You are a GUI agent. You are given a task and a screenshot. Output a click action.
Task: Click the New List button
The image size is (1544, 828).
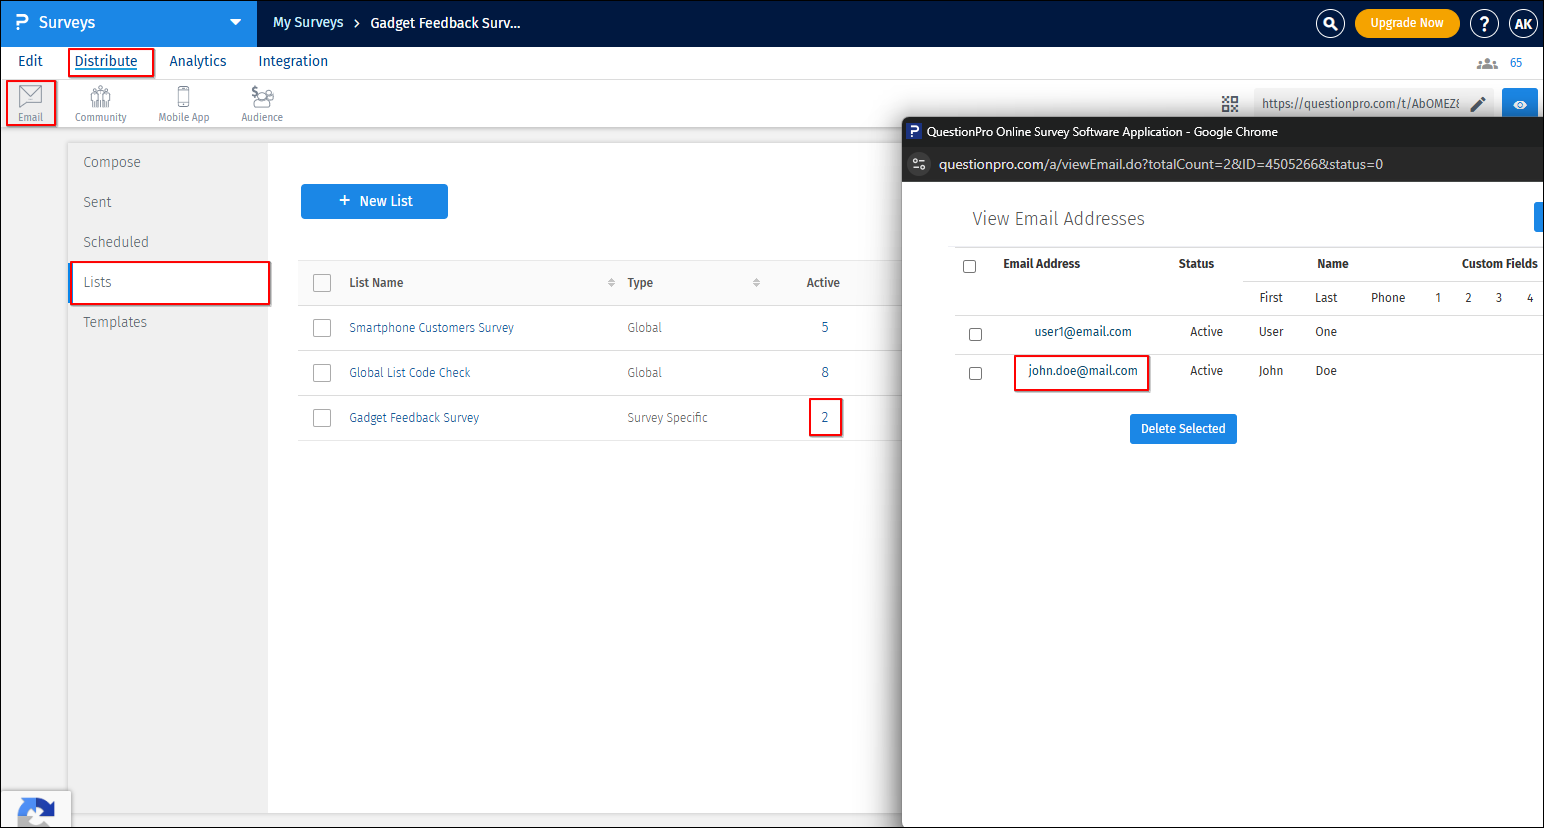[x=374, y=201]
